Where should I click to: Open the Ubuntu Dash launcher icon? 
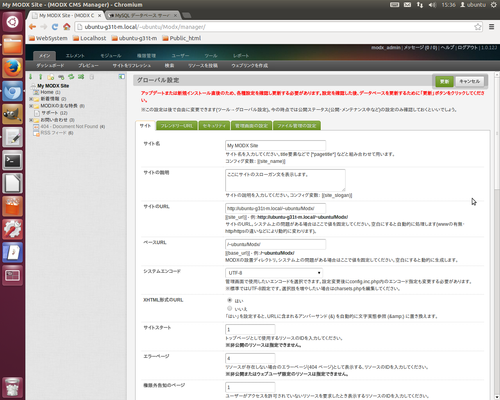[13, 22]
